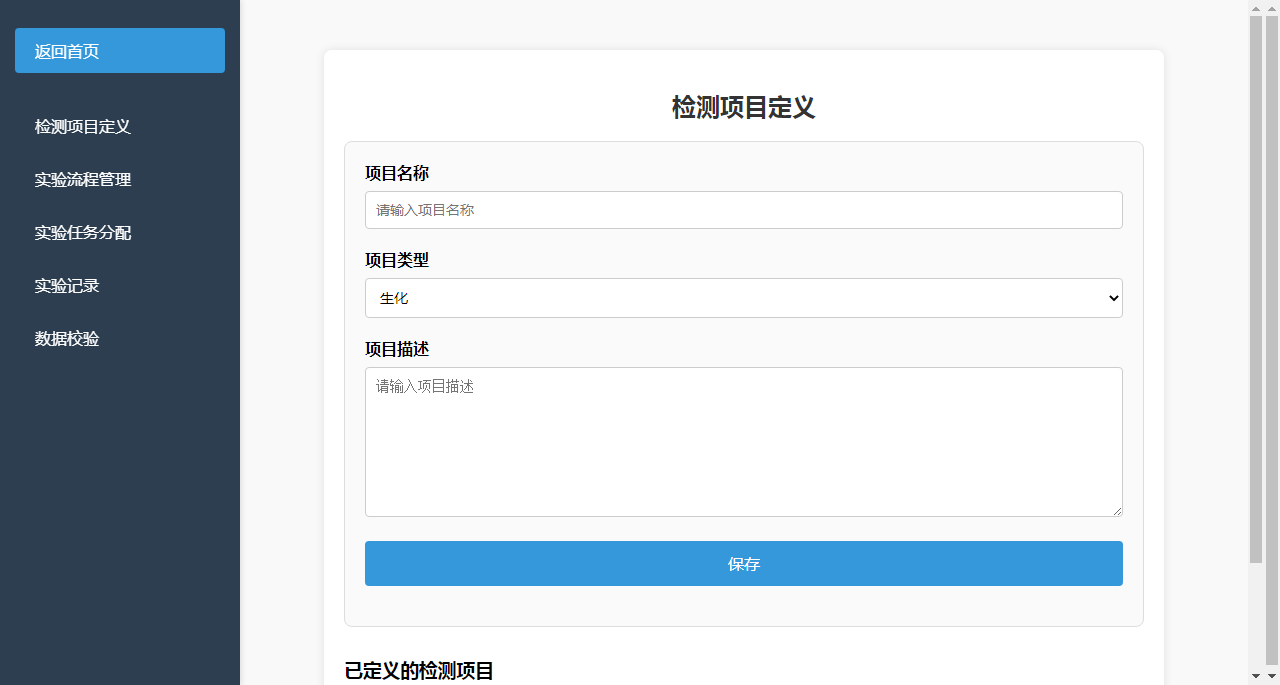Open the 项目类型 dropdown showing 生化

coord(744,298)
